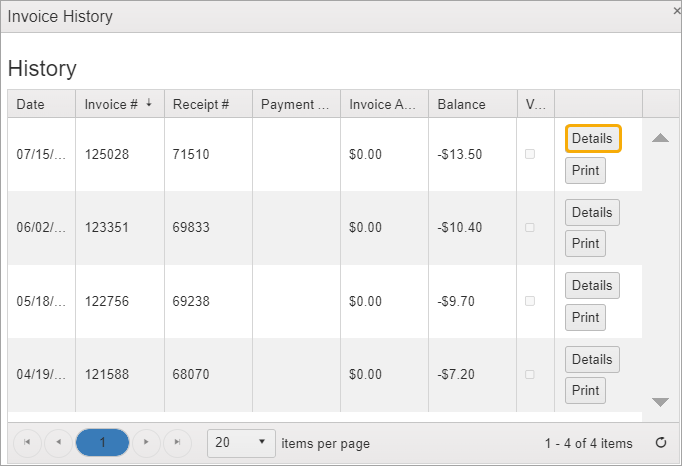Select page 1 in the pager
The height and width of the screenshot is (466, 682).
[102, 442]
